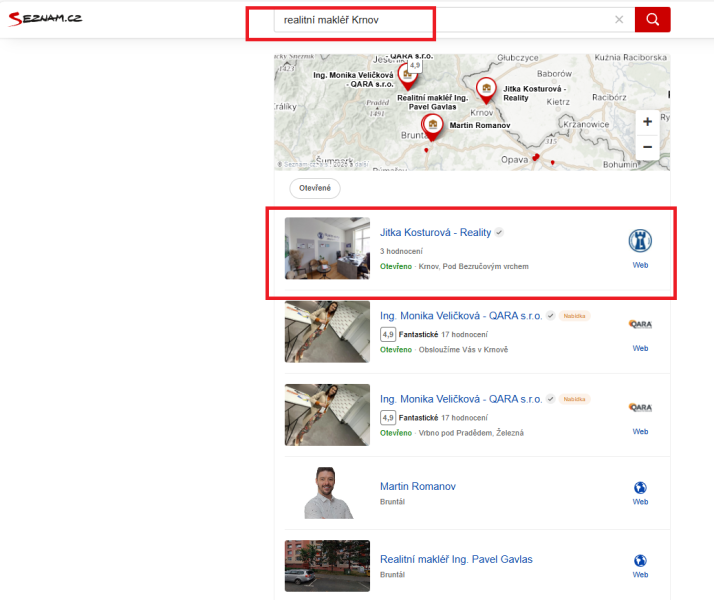Open Monika Veličková listing in Vrbno pod Pradědem
The width and height of the screenshot is (714, 600).
461,399
